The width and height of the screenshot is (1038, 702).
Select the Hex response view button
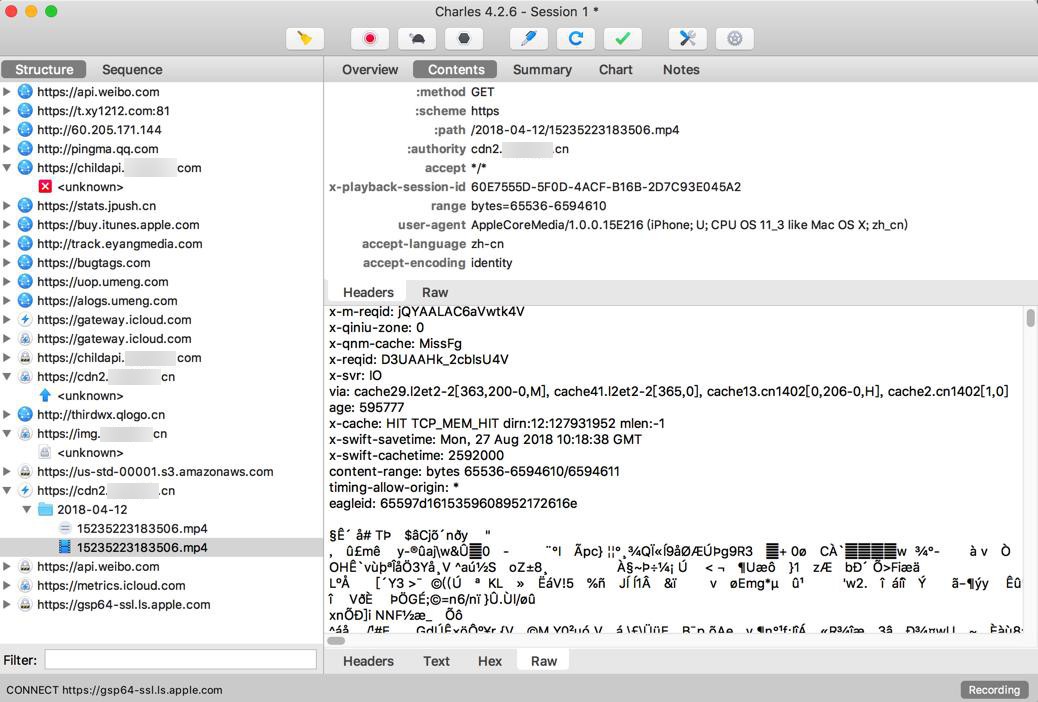pos(490,661)
